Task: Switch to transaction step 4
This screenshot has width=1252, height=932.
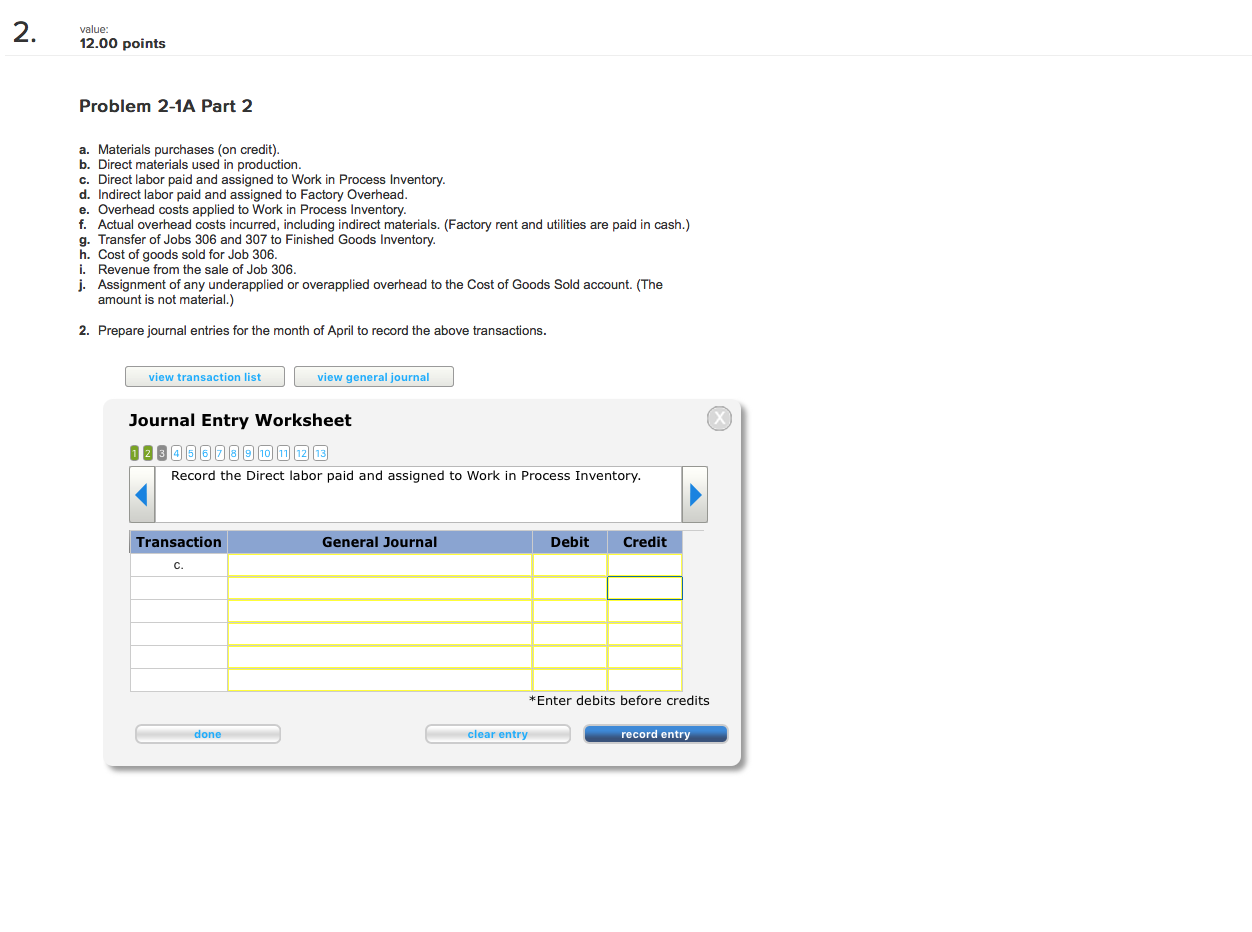Action: (176, 453)
